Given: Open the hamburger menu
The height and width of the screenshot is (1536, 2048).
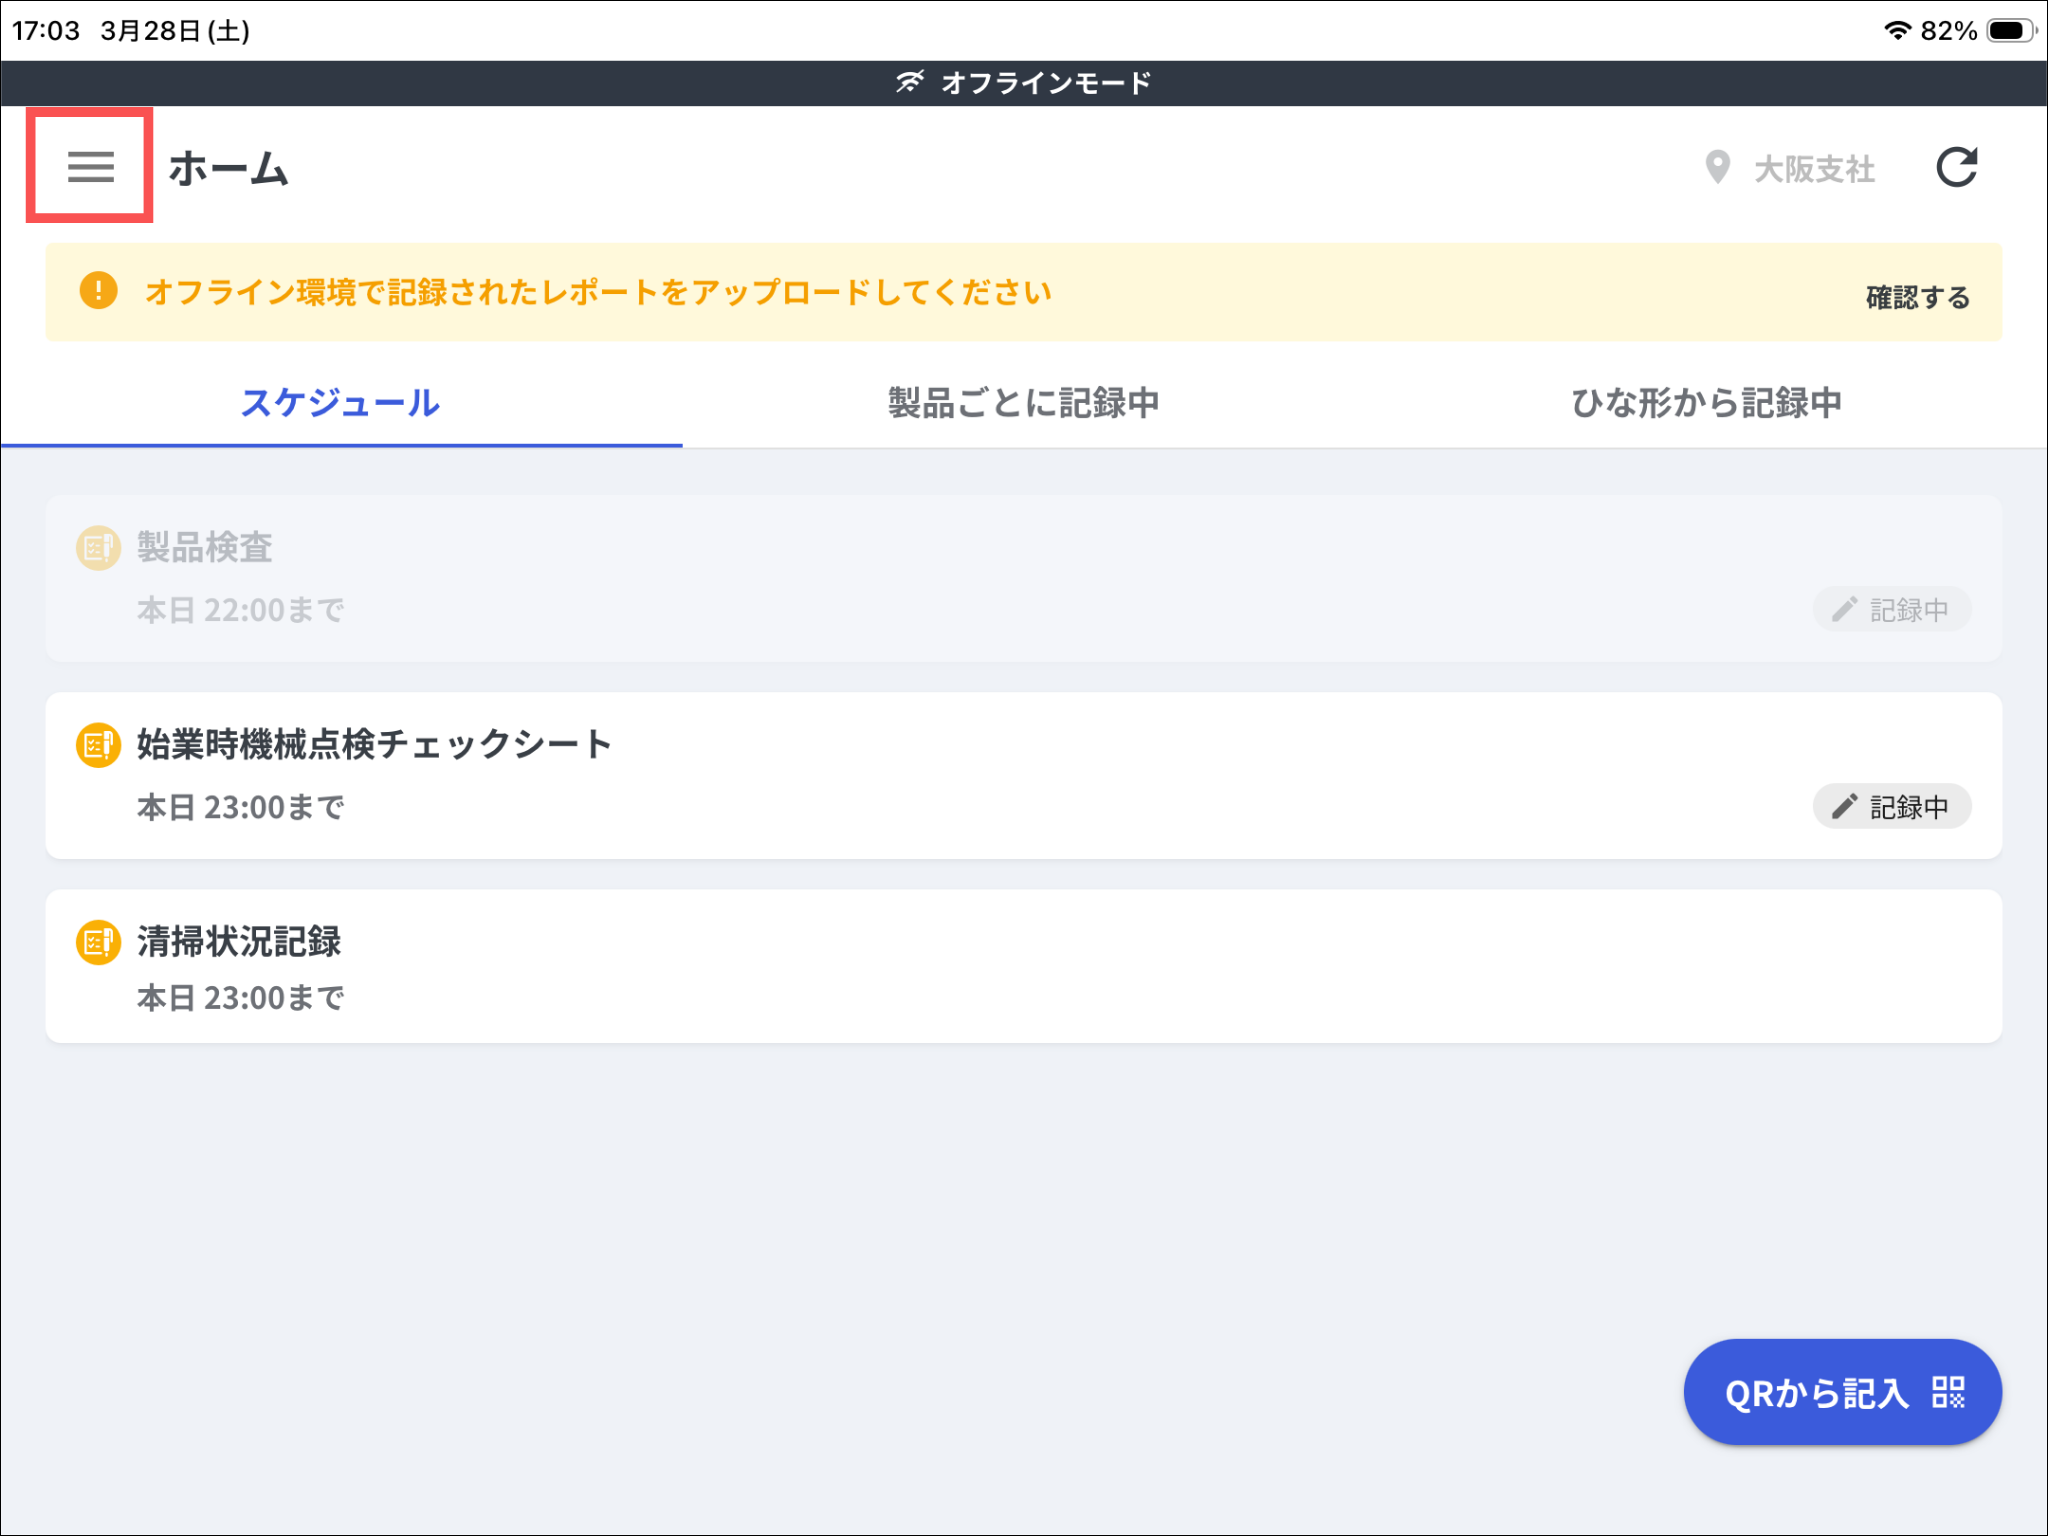Looking at the screenshot, I should [x=90, y=166].
